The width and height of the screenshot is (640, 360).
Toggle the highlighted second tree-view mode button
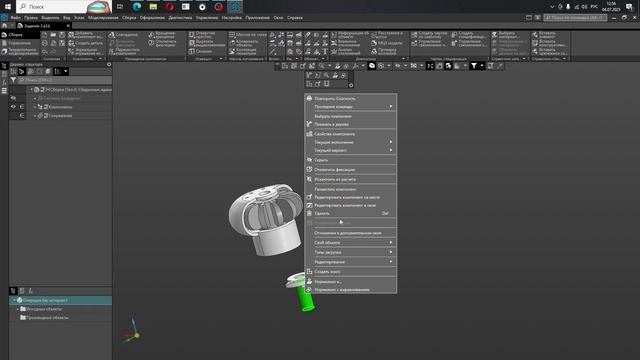[21, 71]
